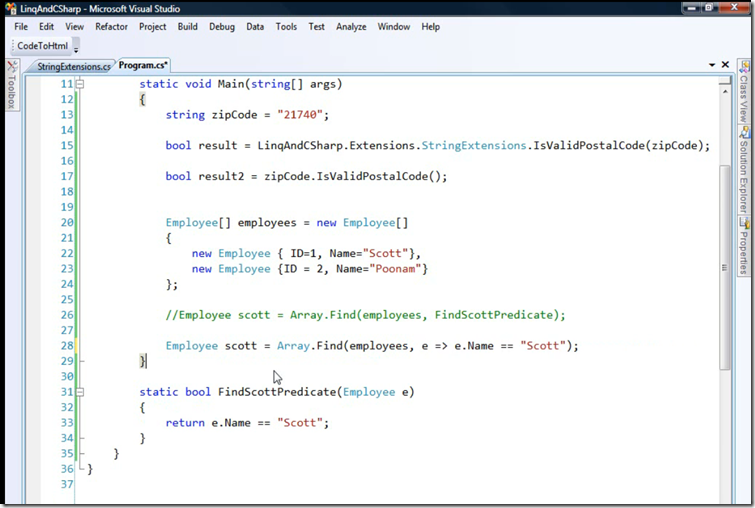Viewport: 755px width, 508px height.
Task: Open the Test menu
Action: [316, 27]
